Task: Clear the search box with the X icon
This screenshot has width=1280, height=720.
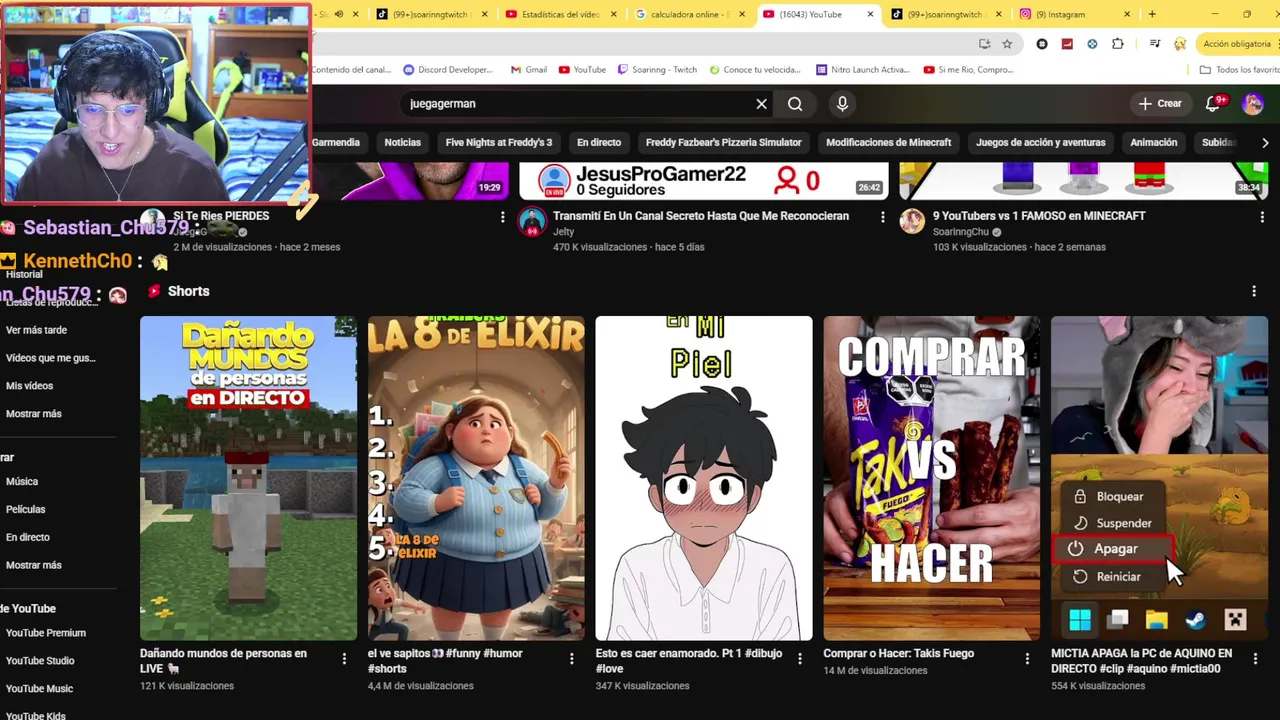Action: pyautogui.click(x=761, y=104)
